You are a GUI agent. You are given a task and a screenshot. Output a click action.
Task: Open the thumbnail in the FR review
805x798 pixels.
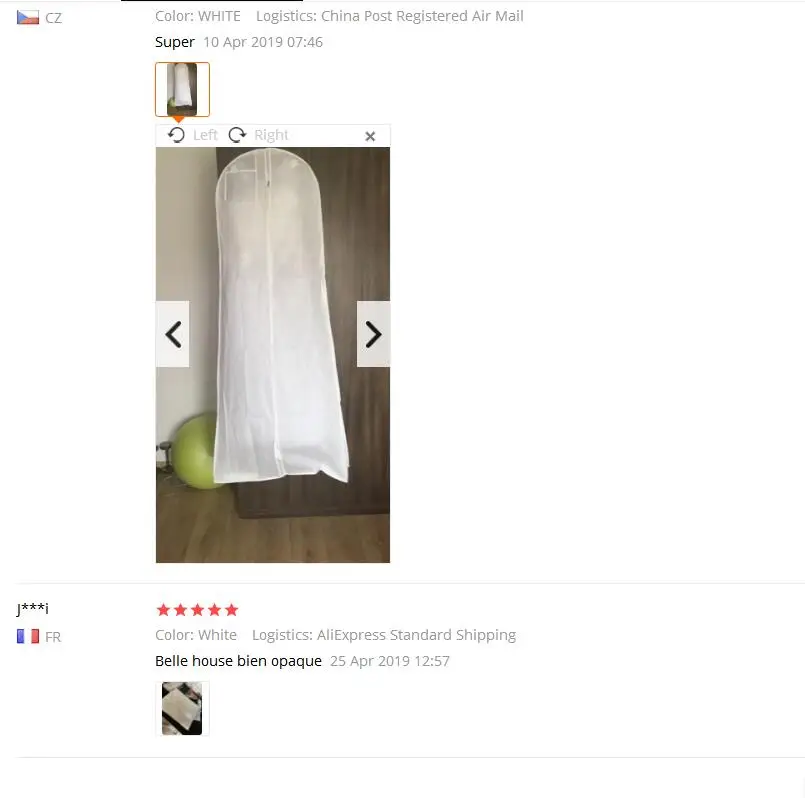pyautogui.click(x=182, y=708)
